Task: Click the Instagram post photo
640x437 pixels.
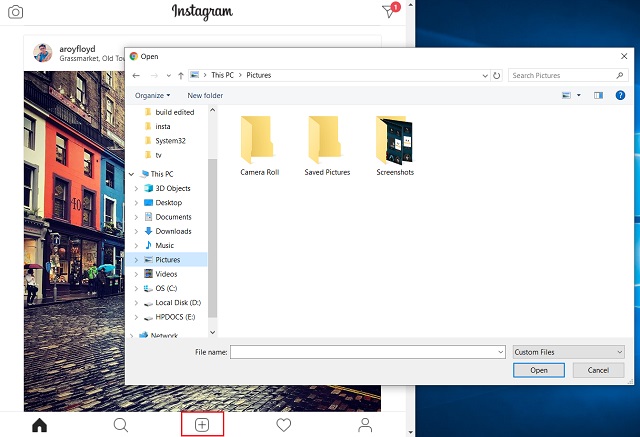Action: coord(74,241)
